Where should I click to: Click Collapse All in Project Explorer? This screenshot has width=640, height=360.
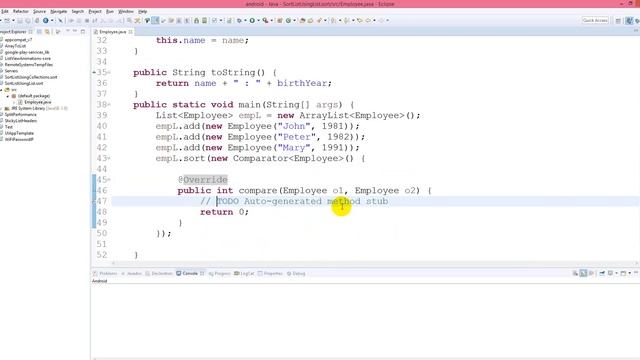[40, 31]
